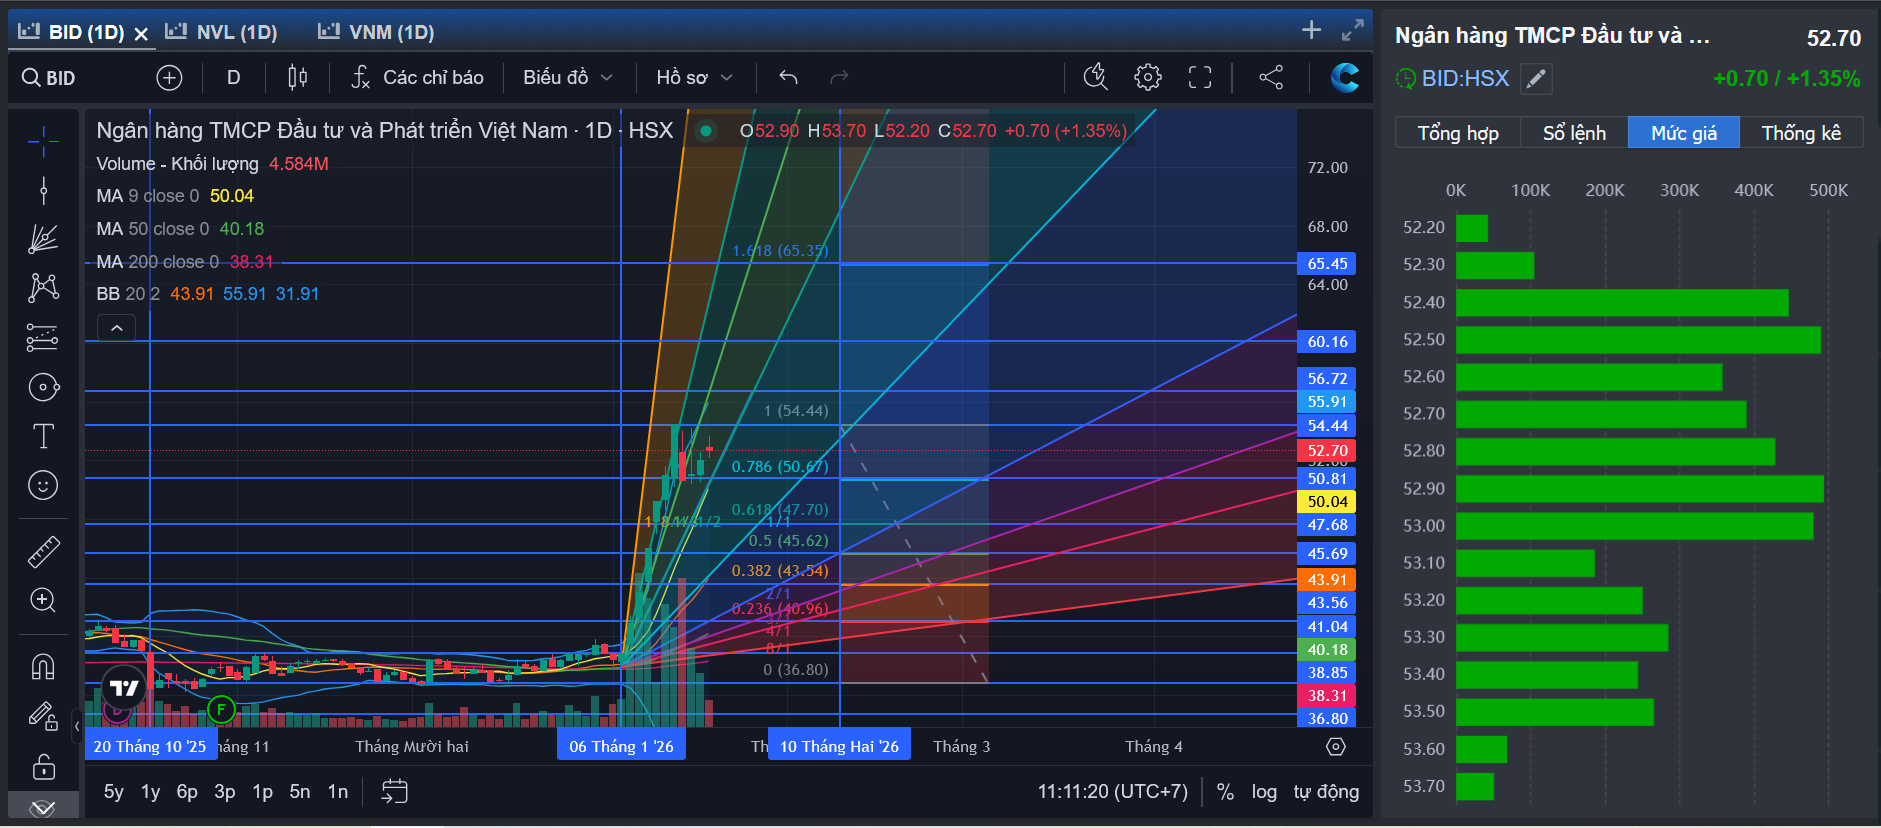Undo the last chart action

788,78
